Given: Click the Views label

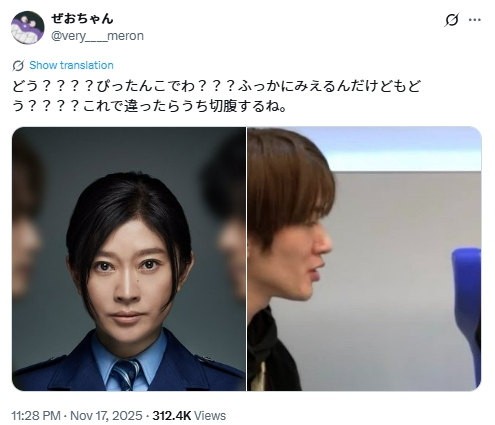Looking at the screenshot, I should tap(210, 416).
